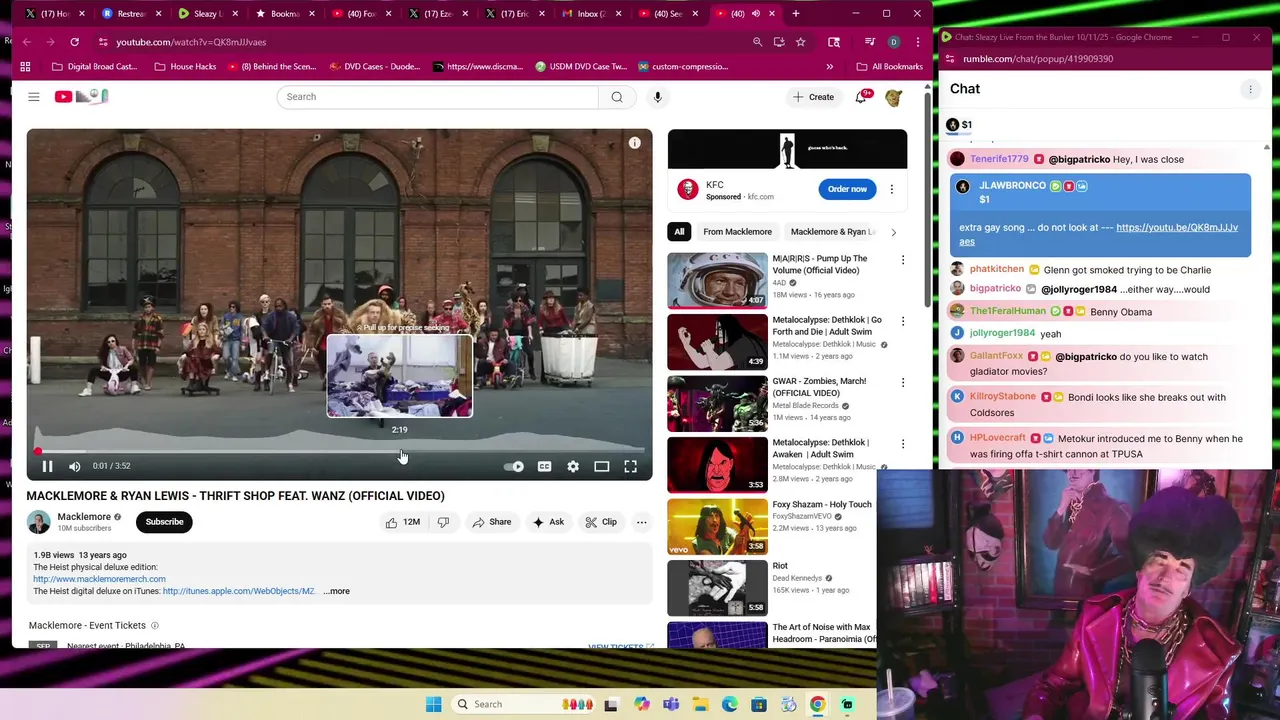
Task: Mute the video player volume
Action: 74,466
